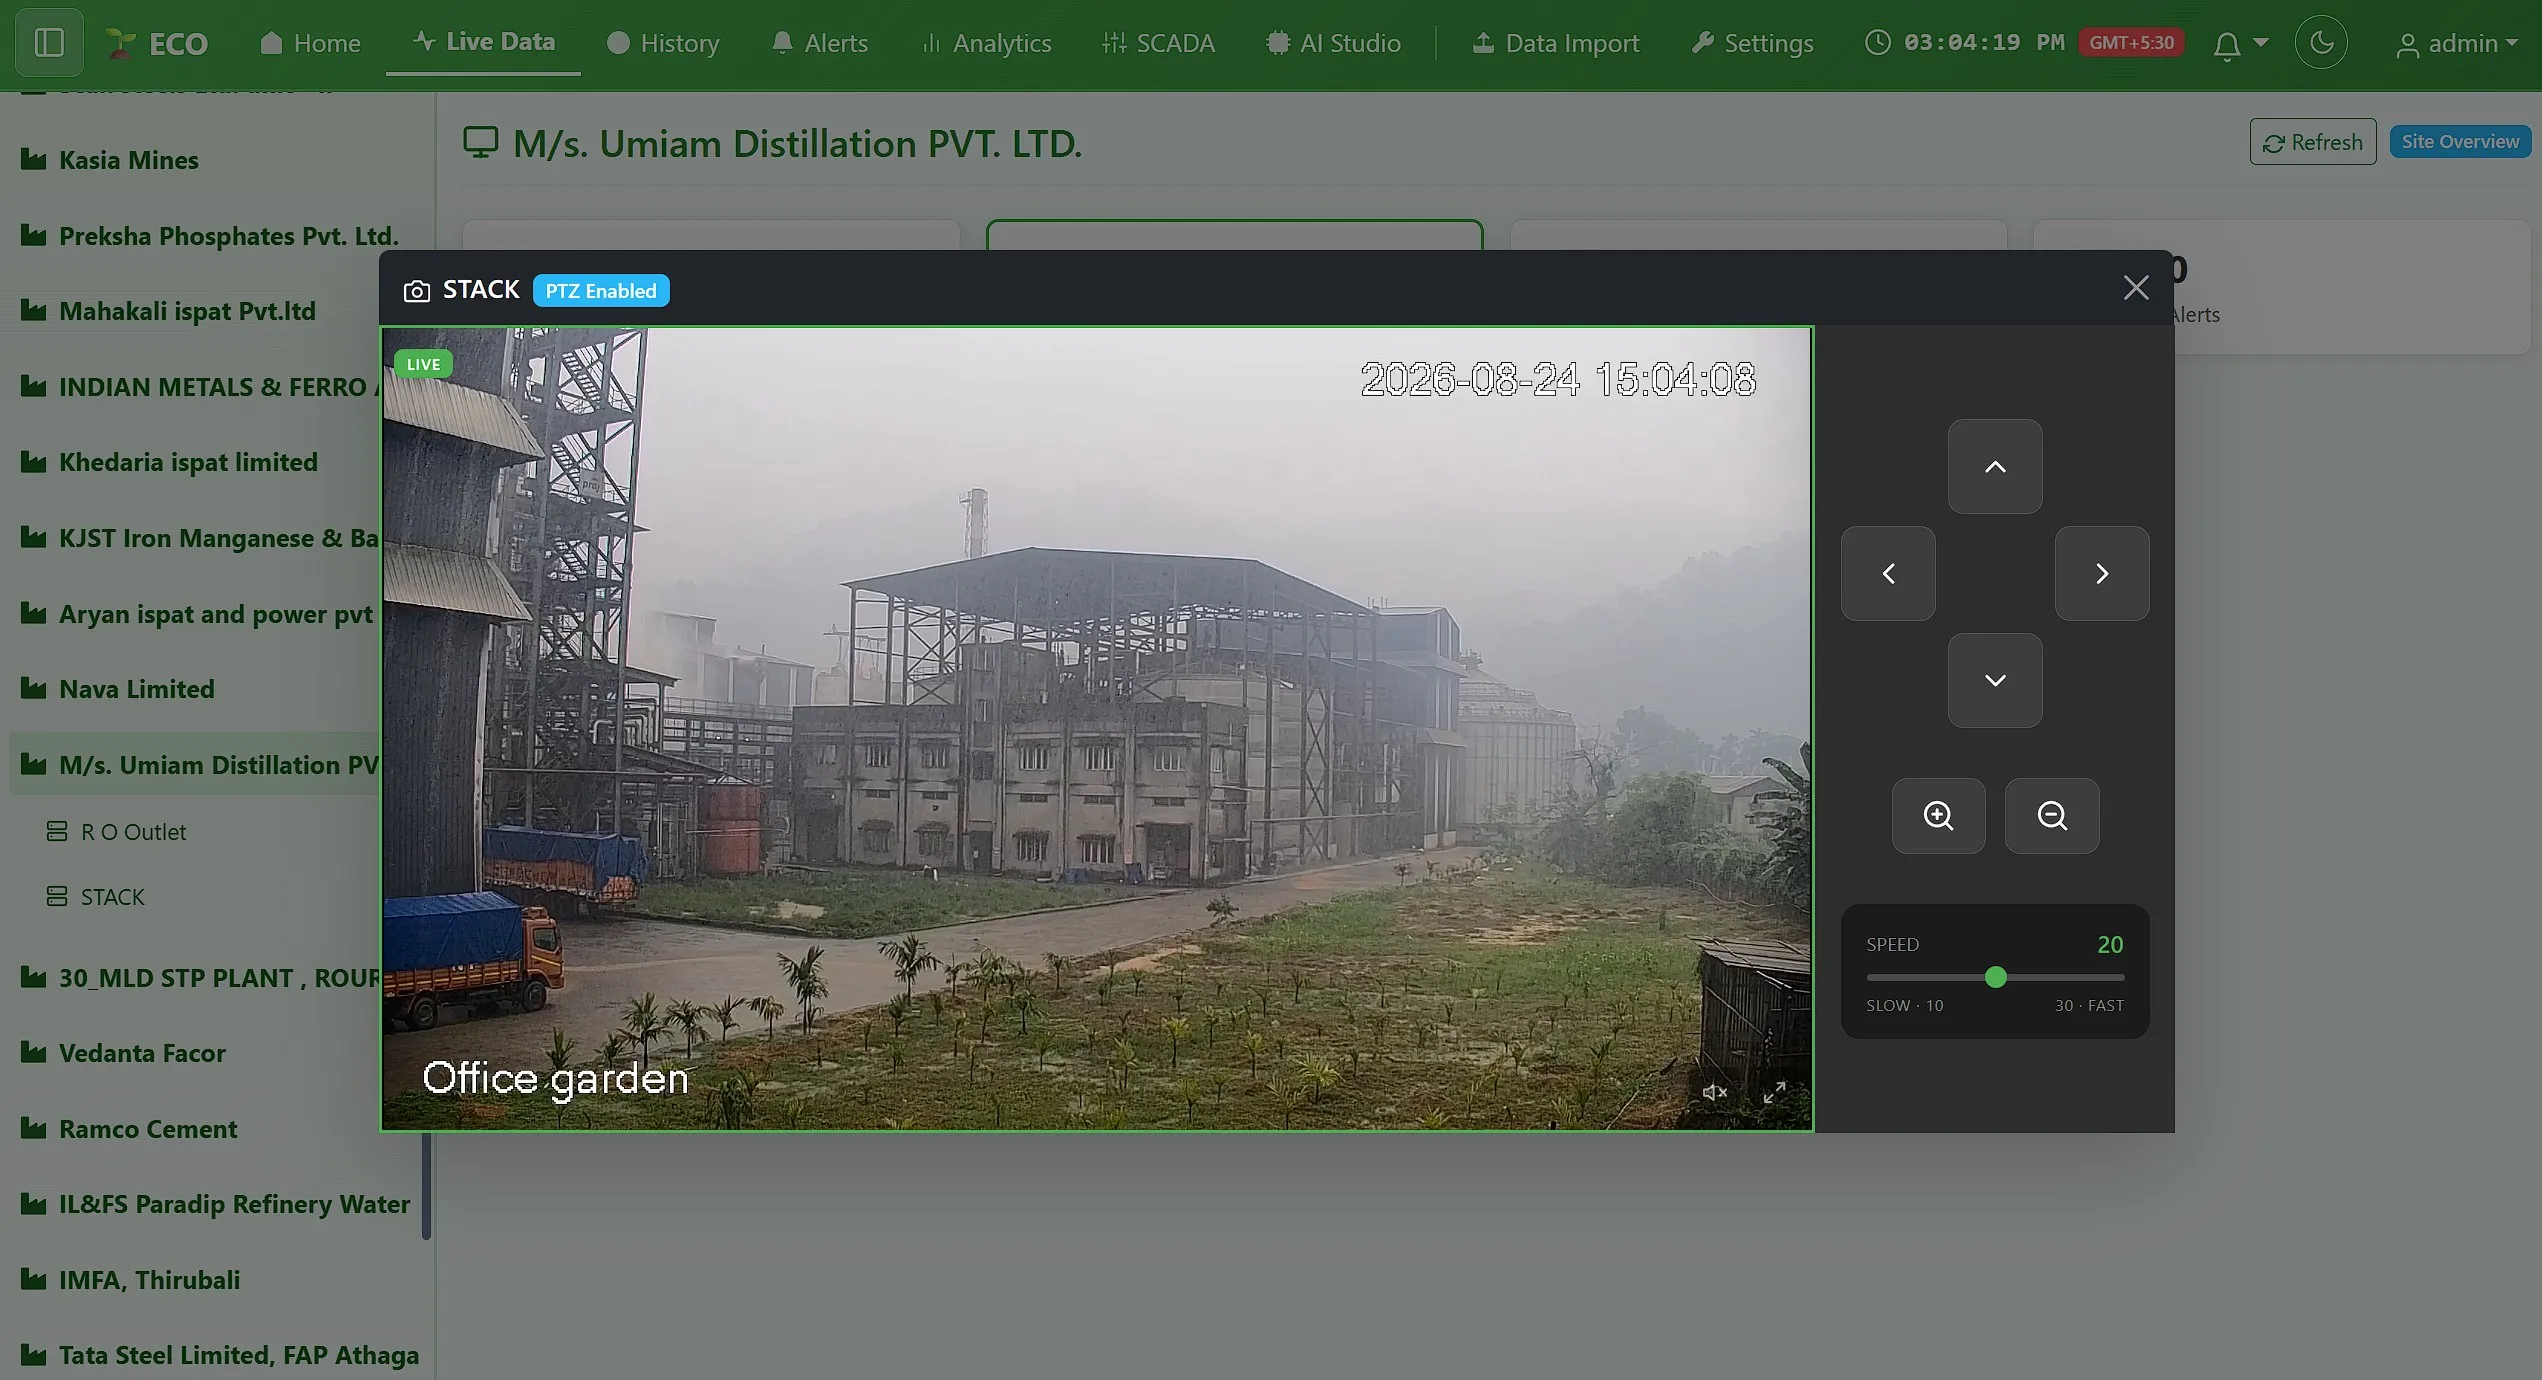Click factory icon beside Ramco Cement

(33, 1128)
